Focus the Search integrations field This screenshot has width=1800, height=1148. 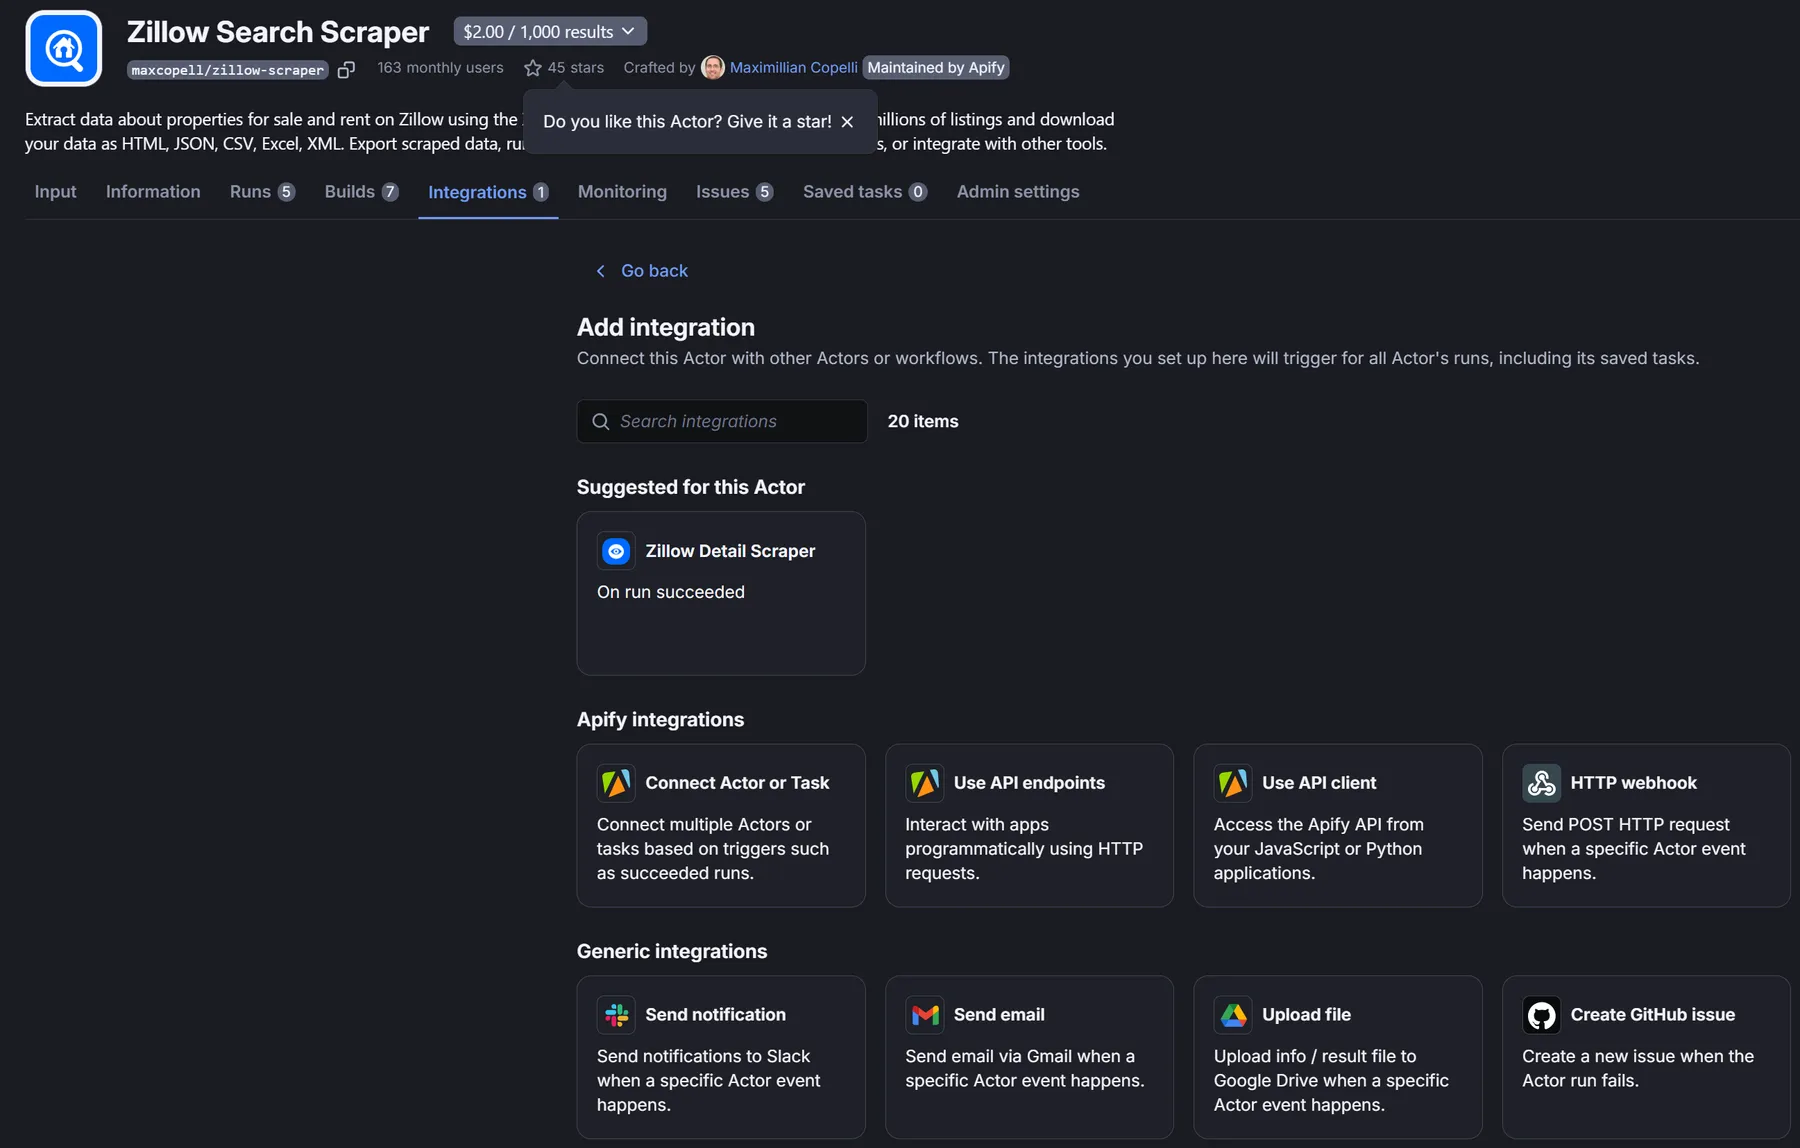pos(722,421)
